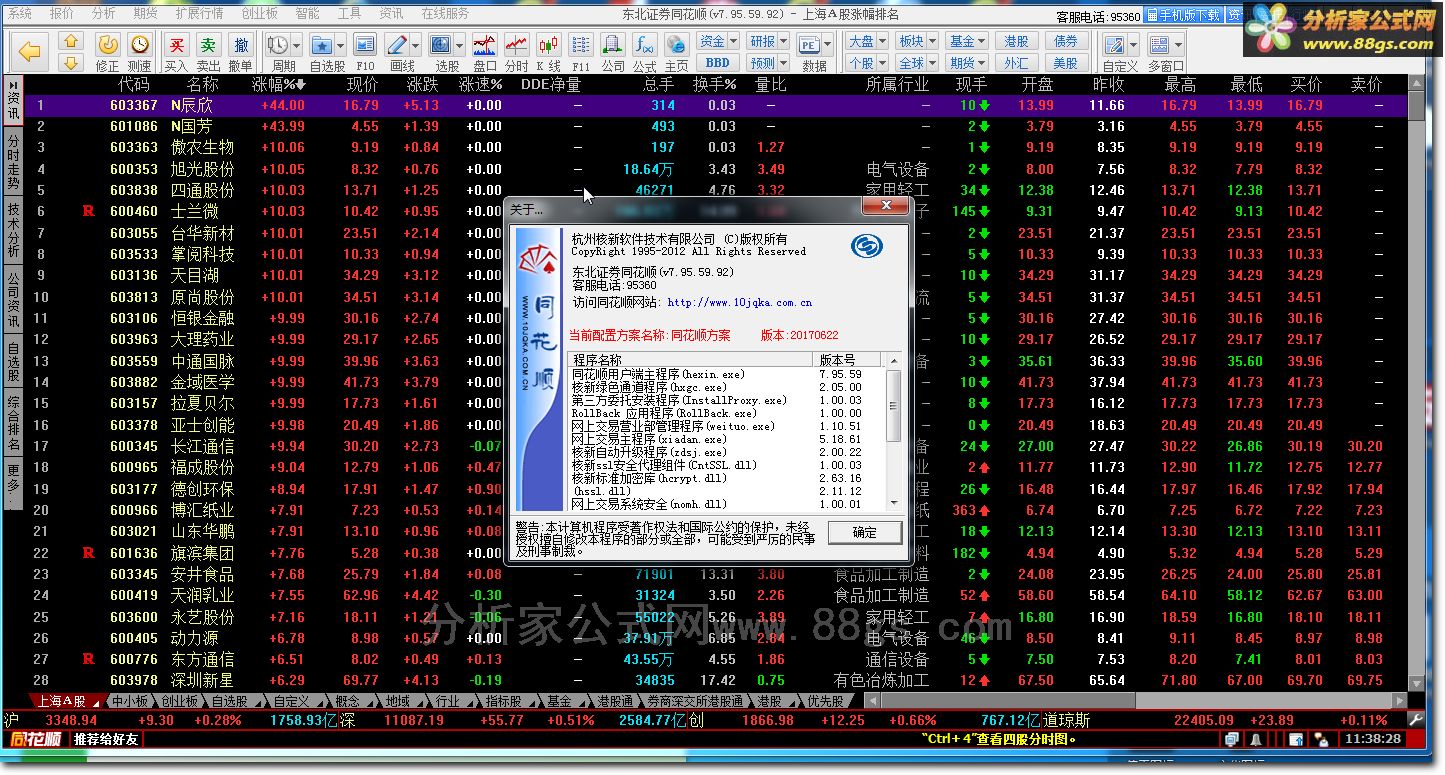Click the BBD toolbar button

tap(717, 62)
